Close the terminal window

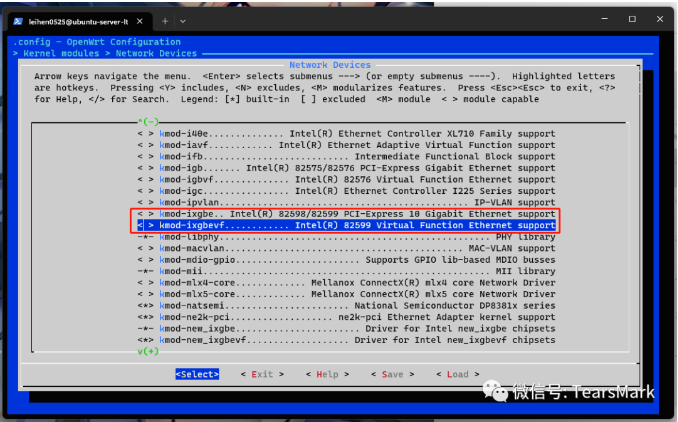(660, 19)
